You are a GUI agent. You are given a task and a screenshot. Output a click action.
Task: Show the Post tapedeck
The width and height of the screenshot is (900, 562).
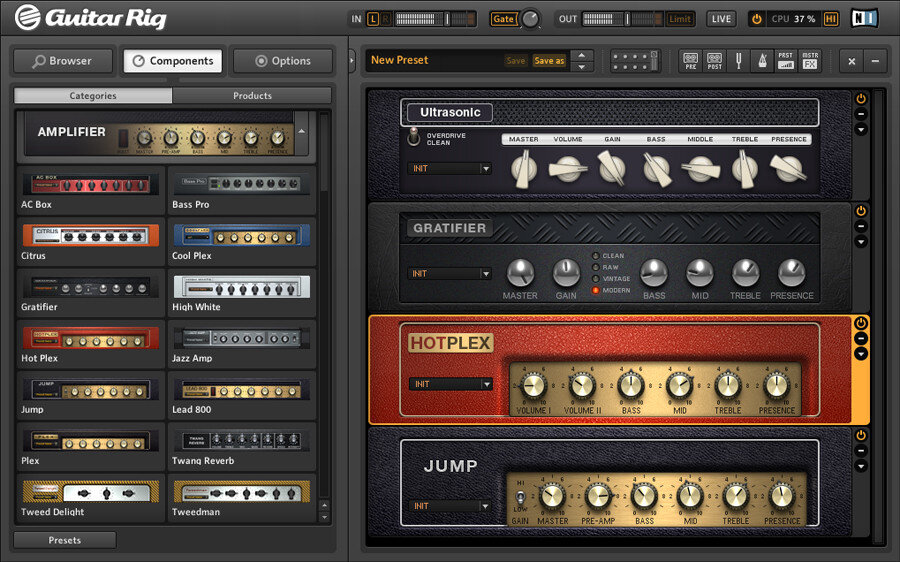point(715,61)
